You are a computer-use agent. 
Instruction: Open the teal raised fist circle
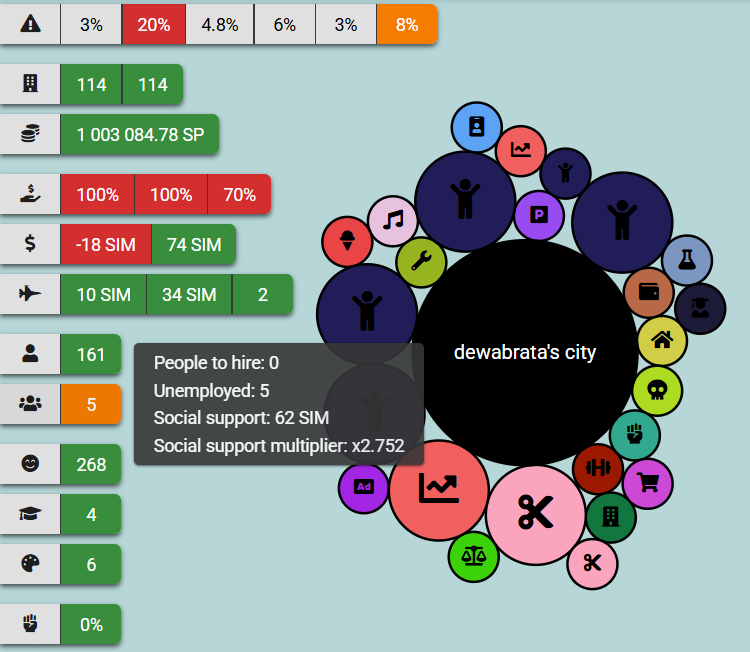[x=635, y=435]
